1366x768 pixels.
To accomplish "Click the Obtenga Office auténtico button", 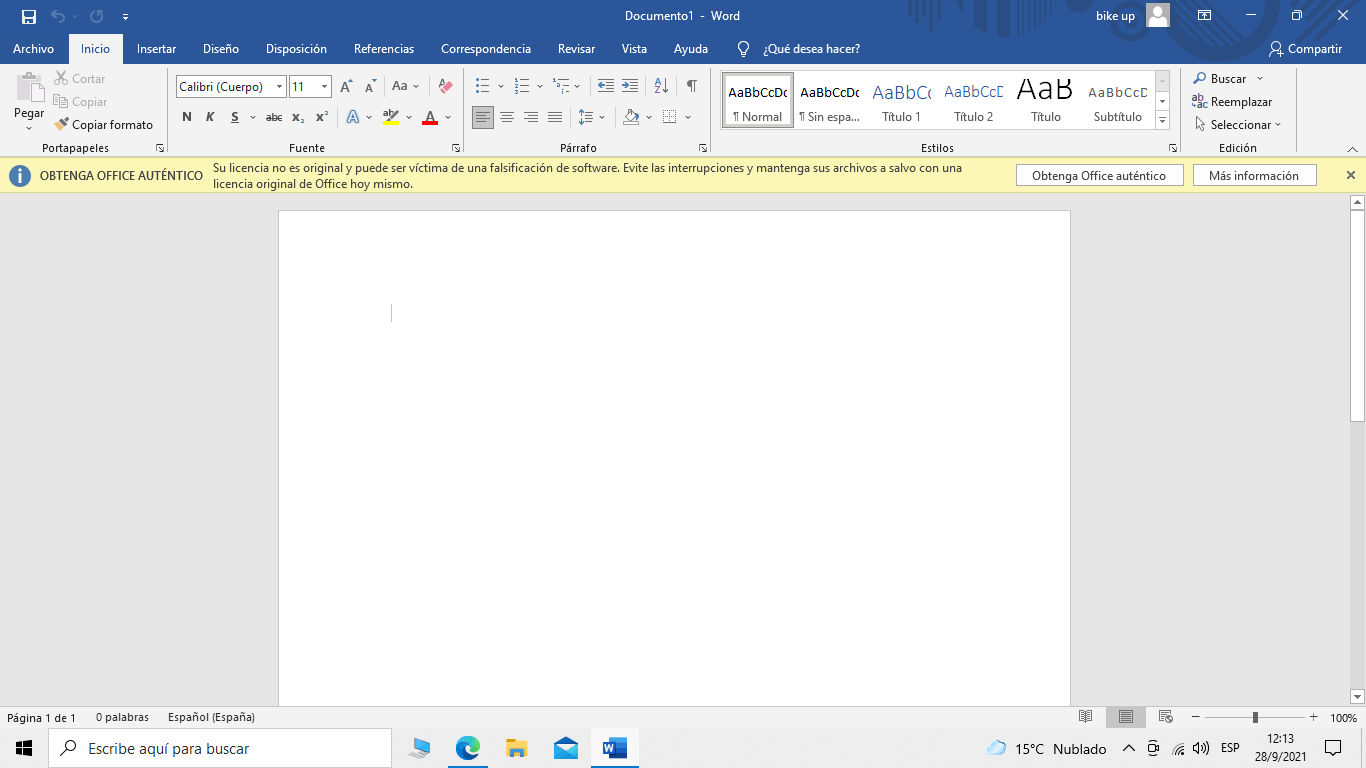I will [x=1099, y=175].
